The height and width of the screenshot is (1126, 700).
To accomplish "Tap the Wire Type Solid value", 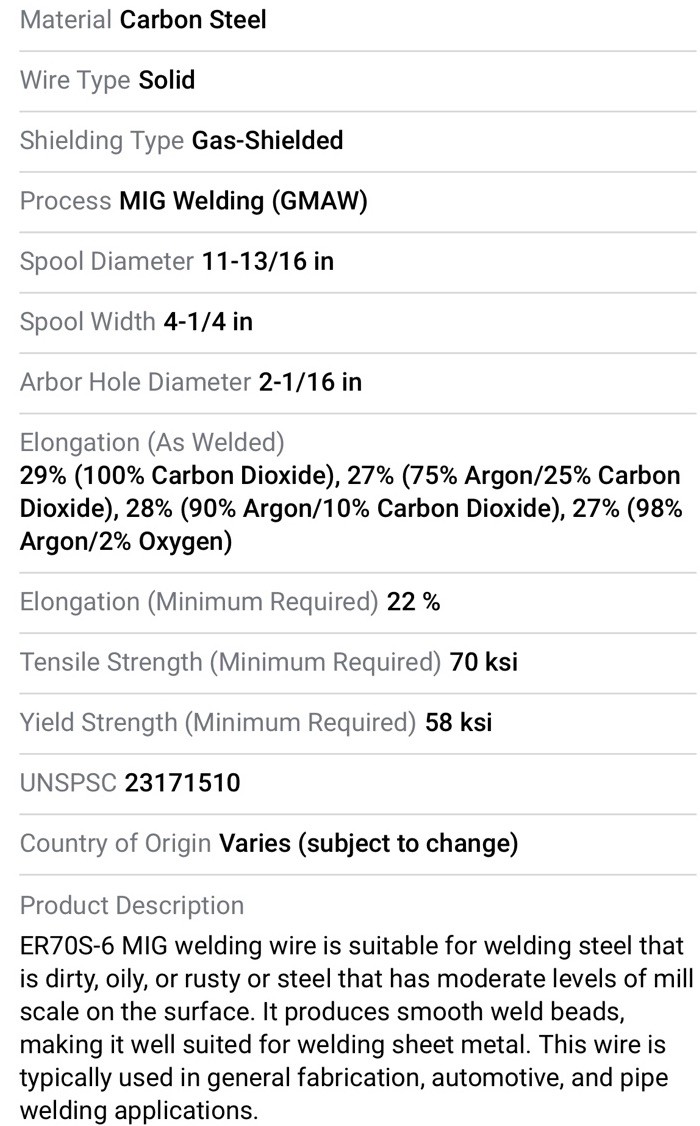I will tap(167, 80).
